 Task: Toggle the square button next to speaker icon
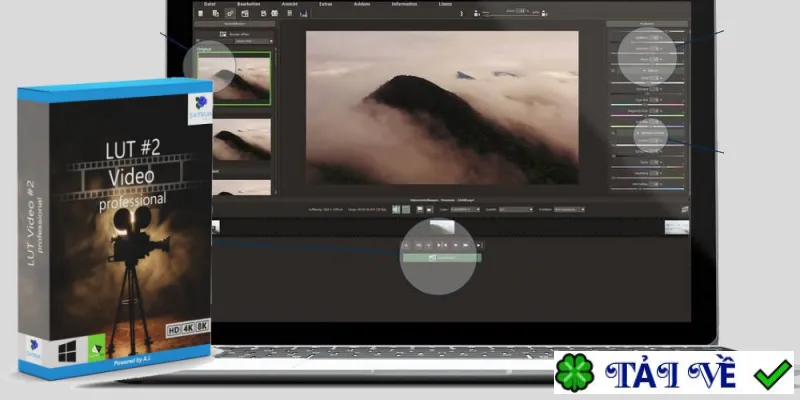[406, 209]
